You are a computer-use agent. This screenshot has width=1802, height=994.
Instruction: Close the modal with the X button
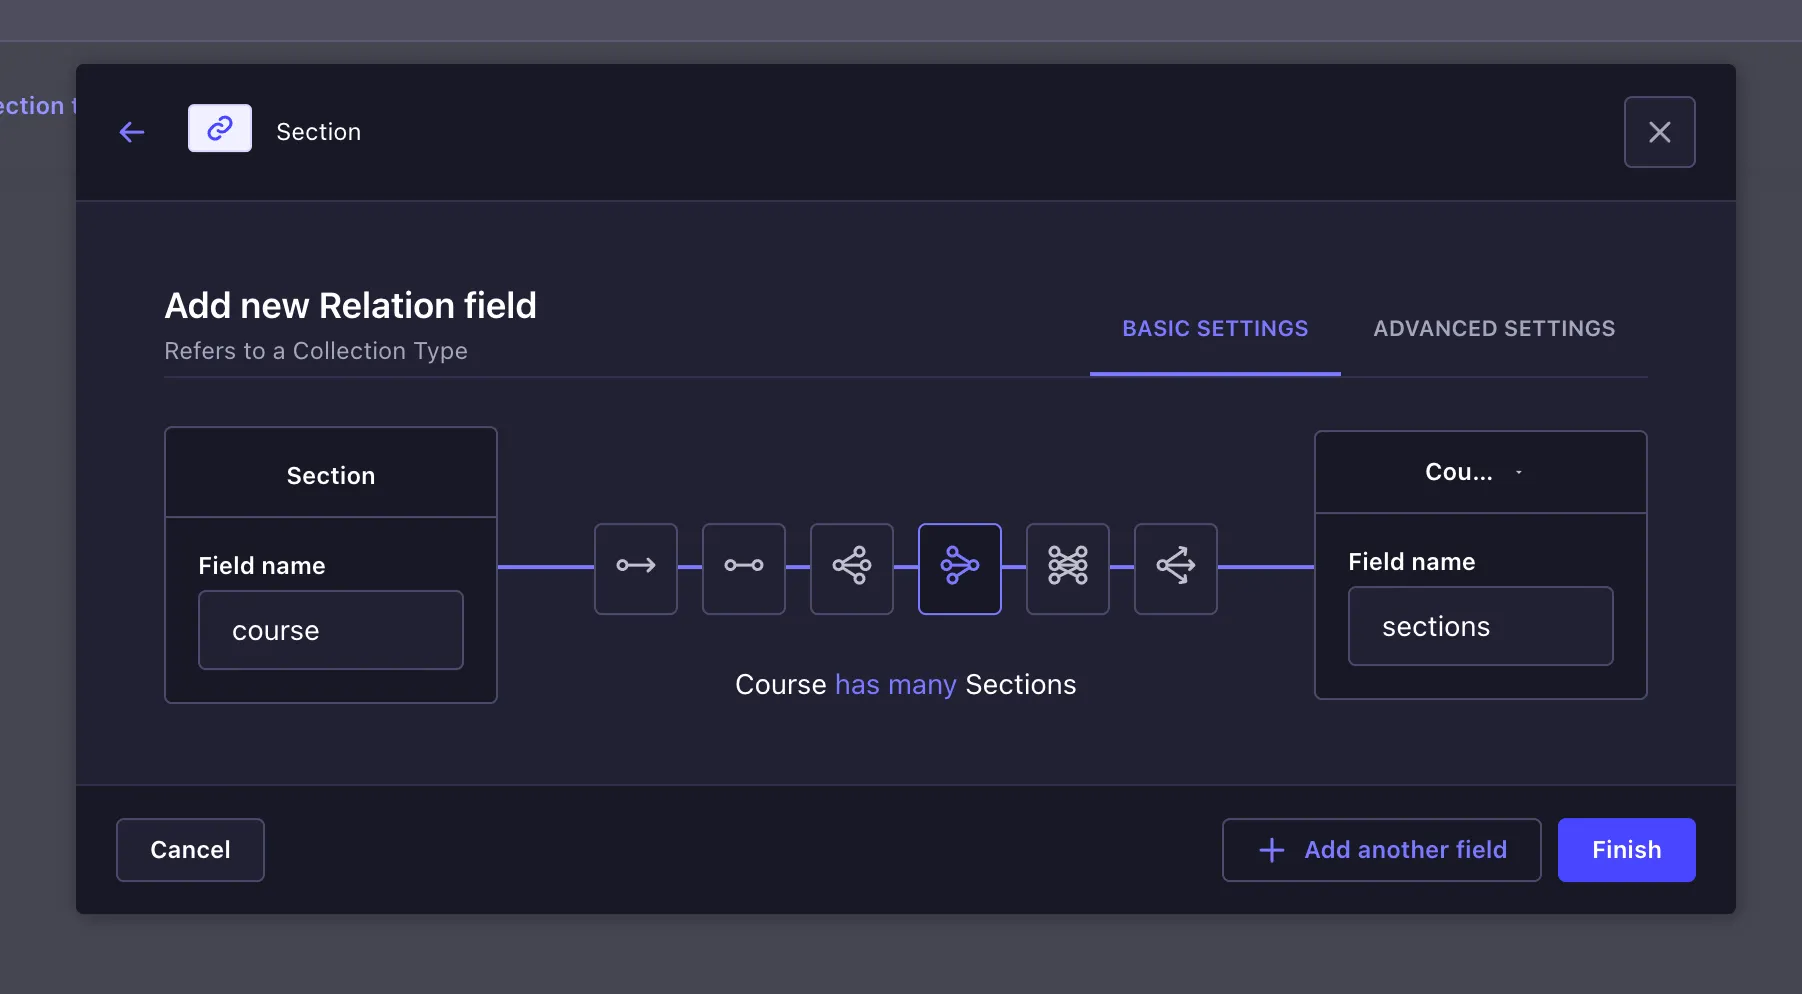[x=1659, y=132]
